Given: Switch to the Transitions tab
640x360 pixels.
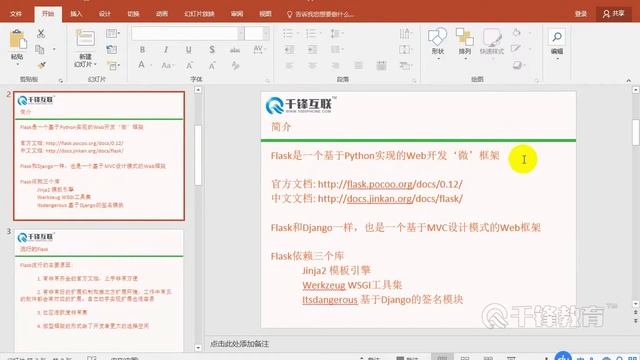Looking at the screenshot, I should tap(133, 14).
